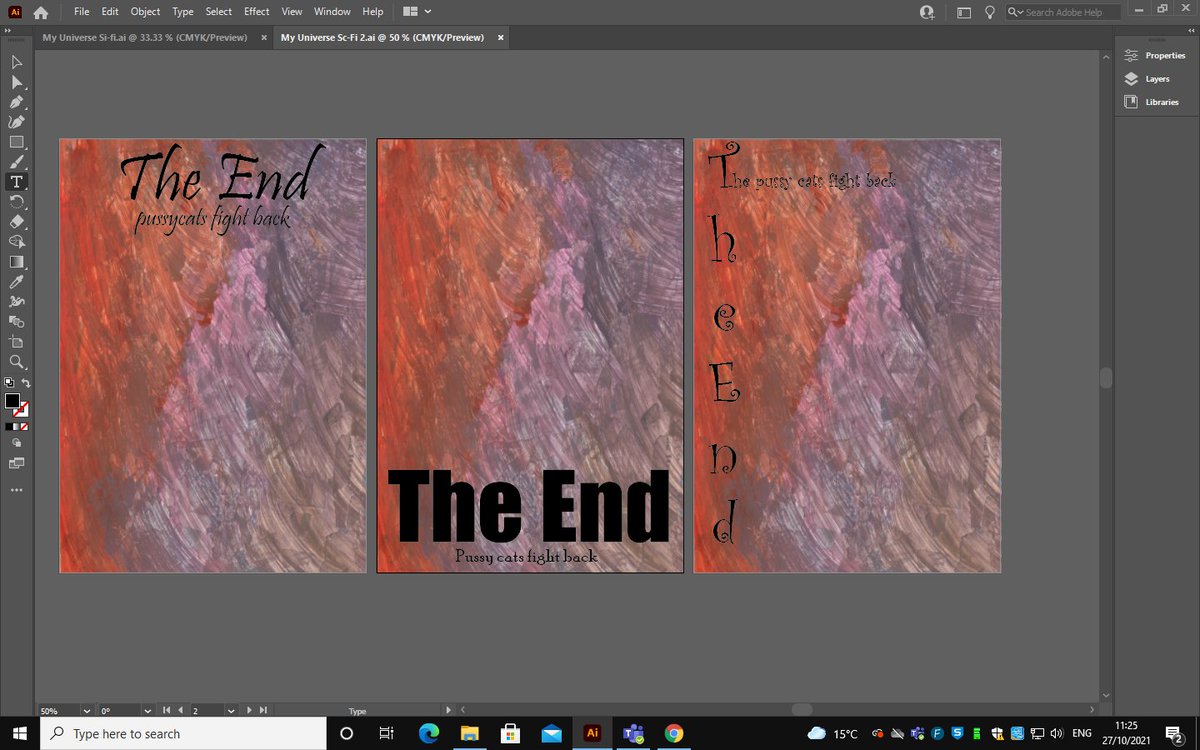
Task: Click the big bold "The End" text
Action: pyautogui.click(x=529, y=505)
